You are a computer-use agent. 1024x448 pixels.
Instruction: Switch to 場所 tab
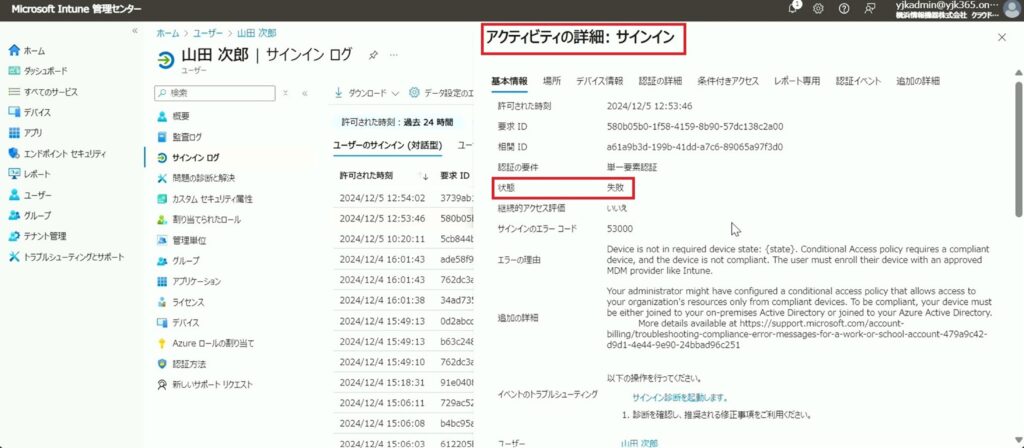[551, 81]
